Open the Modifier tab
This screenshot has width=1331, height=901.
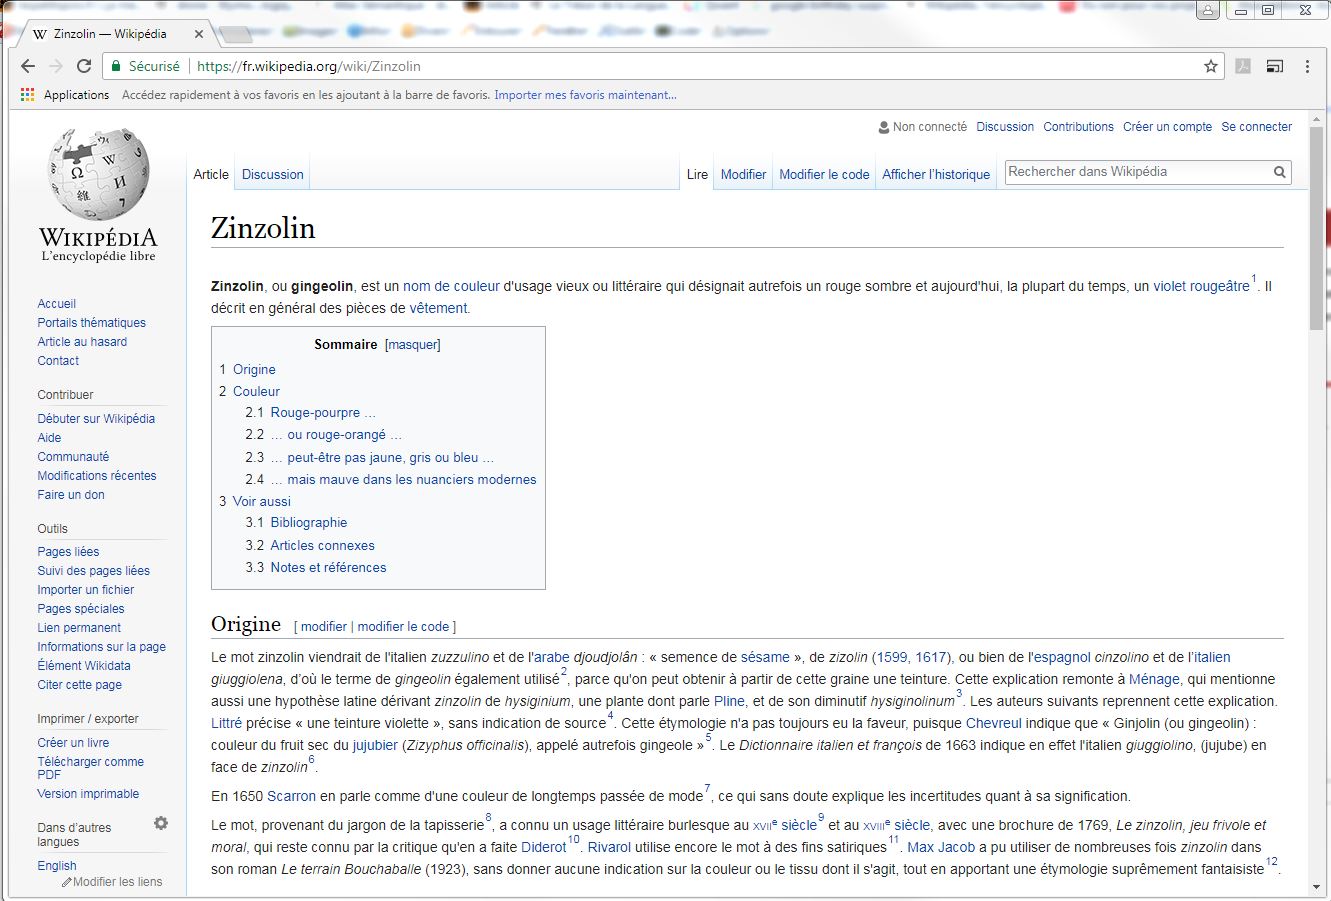coord(743,174)
